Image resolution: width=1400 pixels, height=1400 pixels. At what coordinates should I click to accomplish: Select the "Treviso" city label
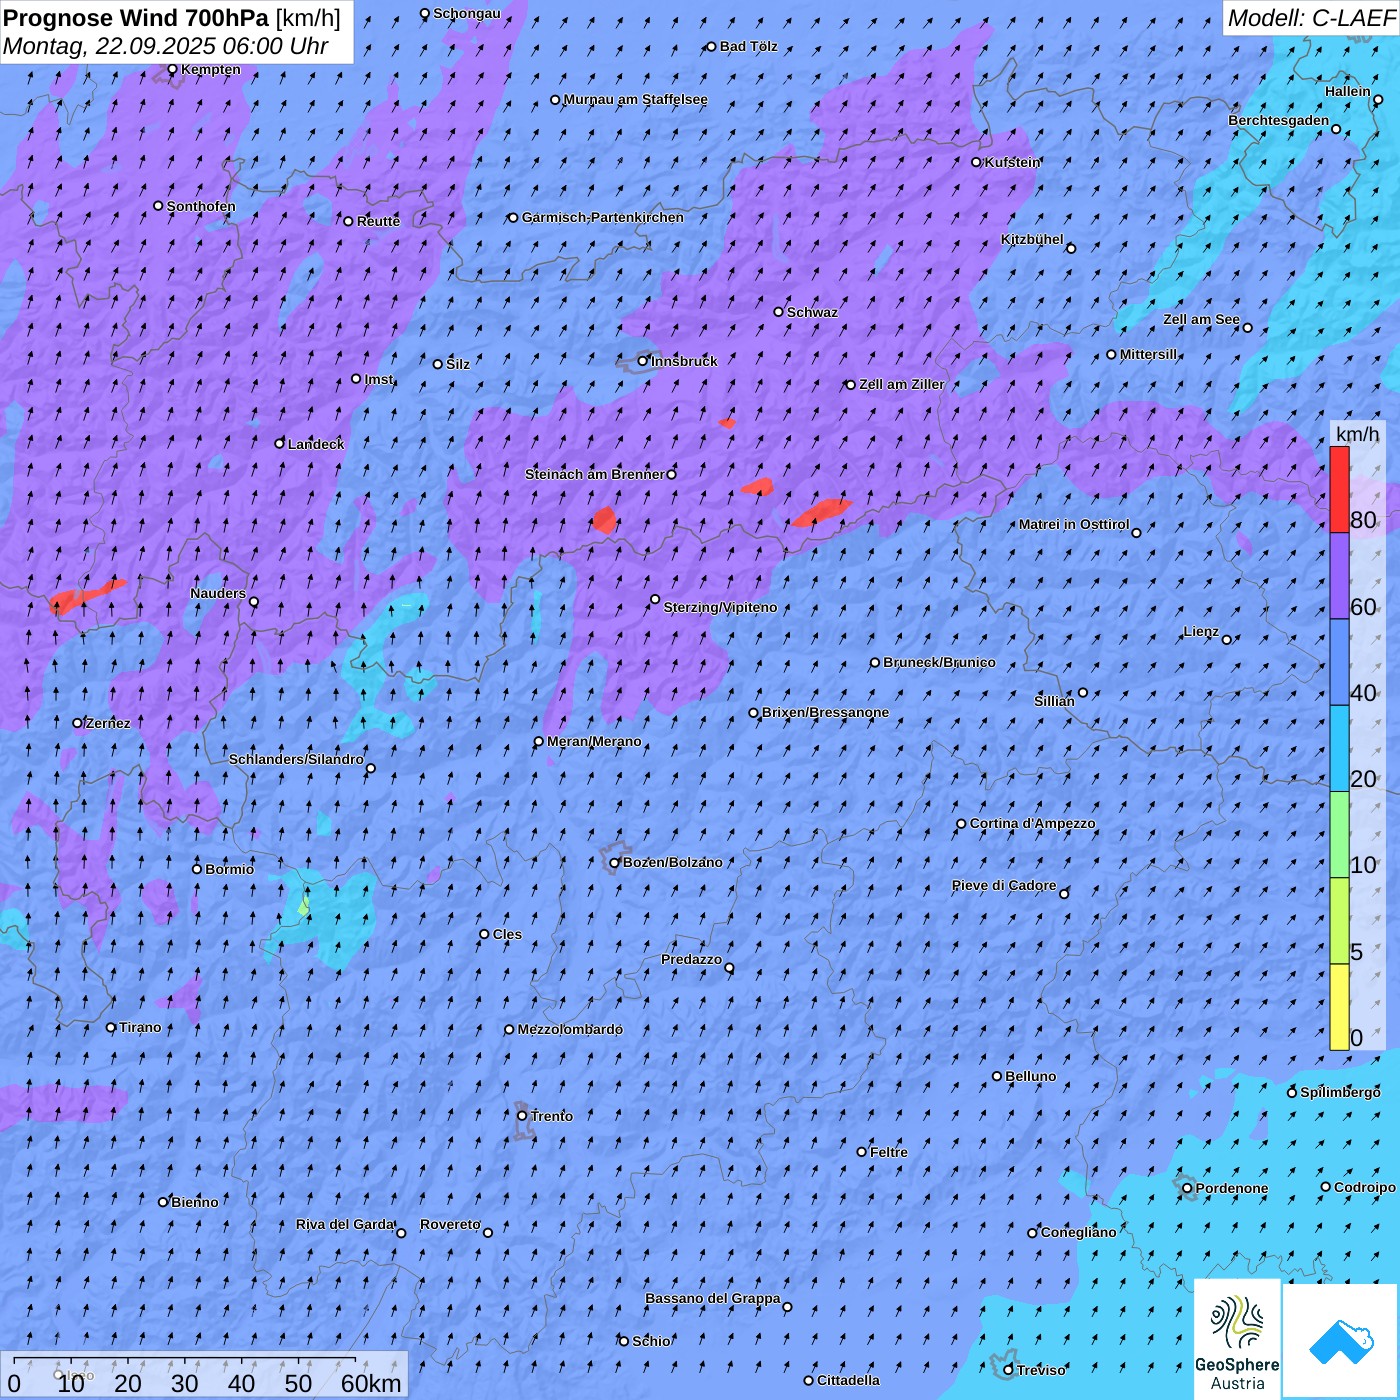1041,1370
